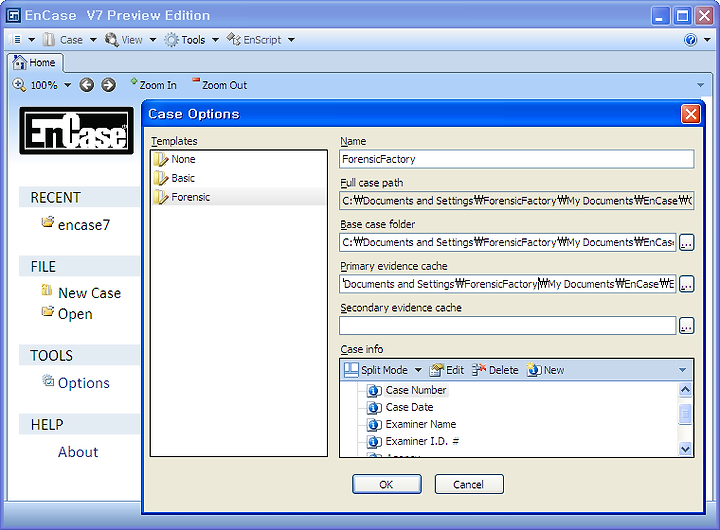The image size is (720, 530).
Task: Close the Case Options dialog
Action: [x=691, y=114]
